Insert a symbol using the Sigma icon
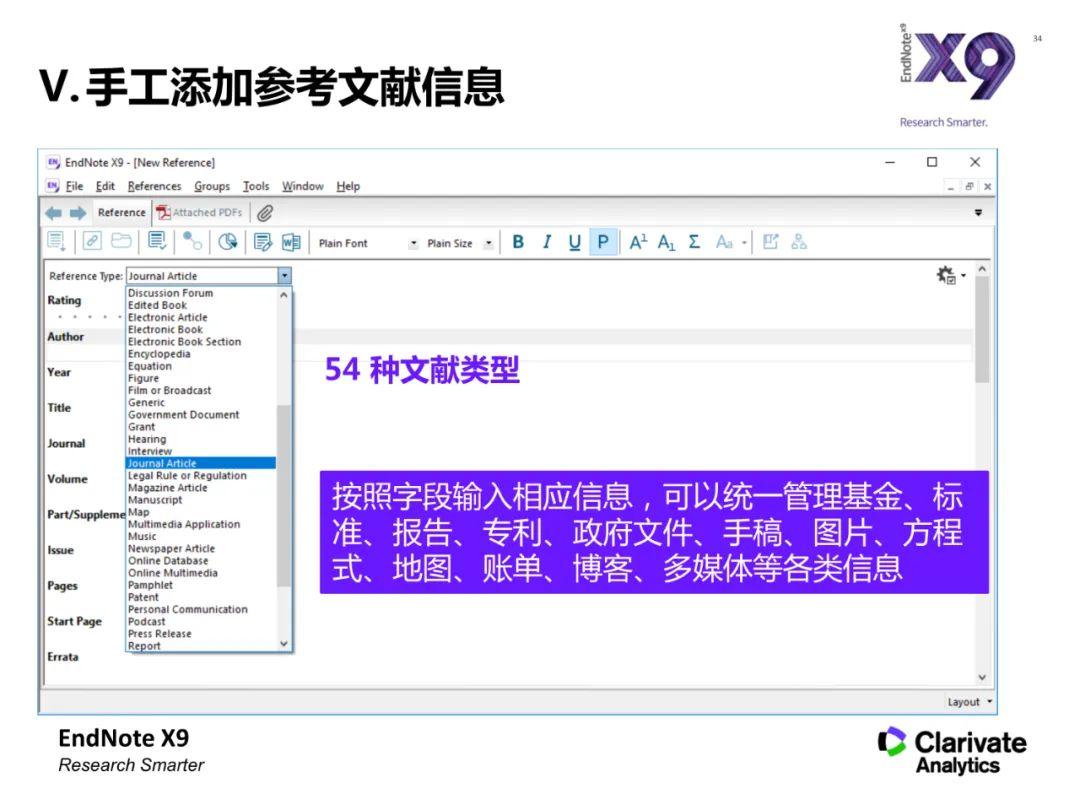 [x=693, y=242]
